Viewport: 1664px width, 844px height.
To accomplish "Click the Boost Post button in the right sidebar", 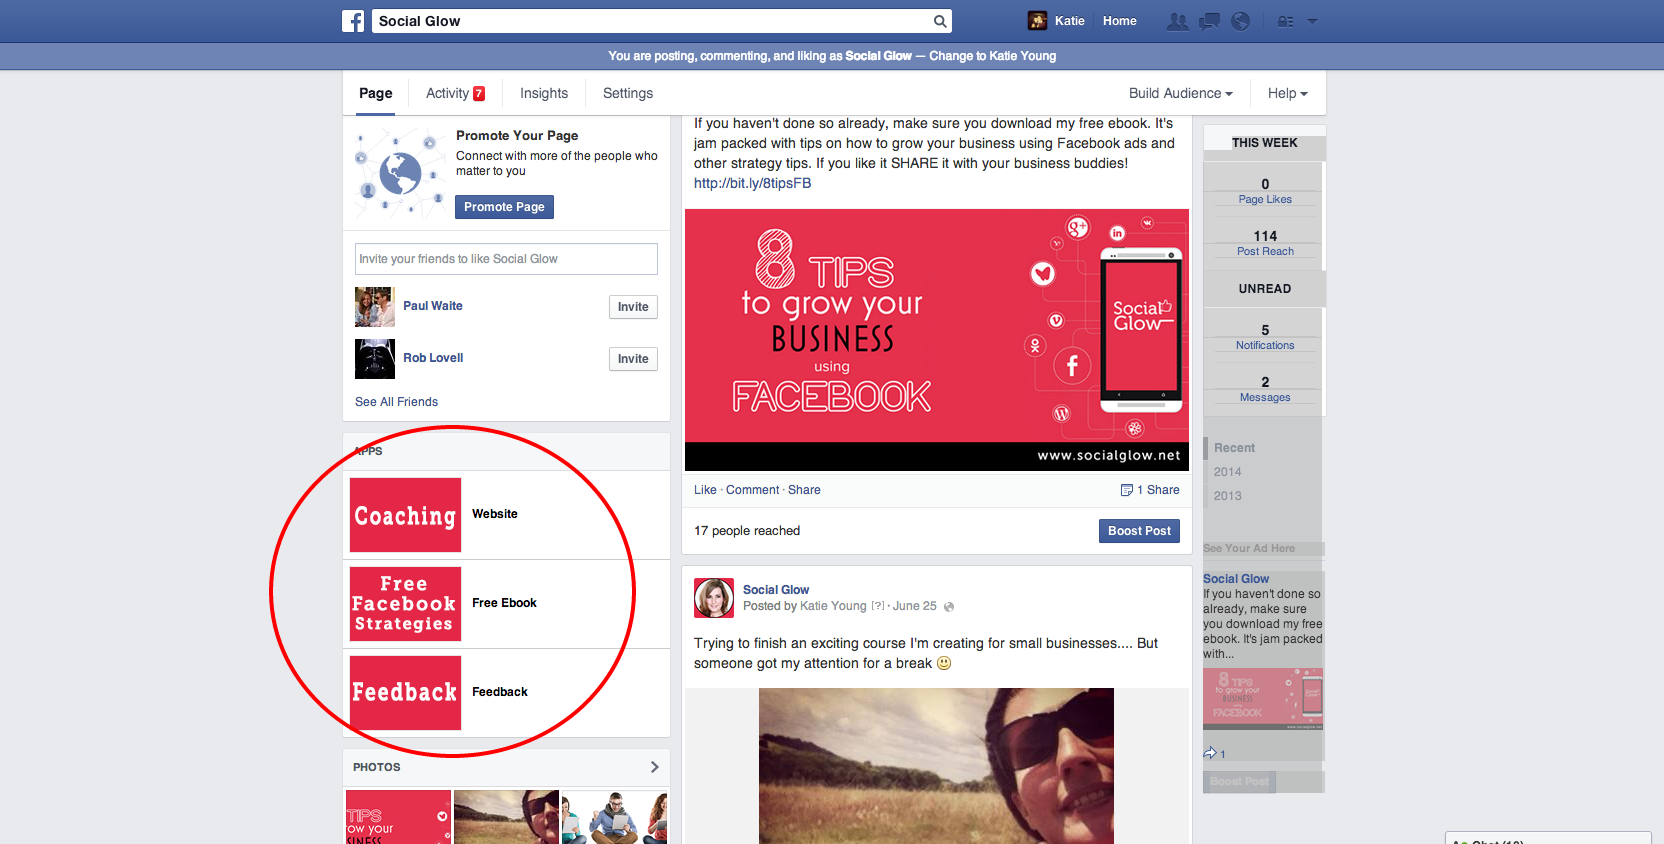I will click(1239, 782).
